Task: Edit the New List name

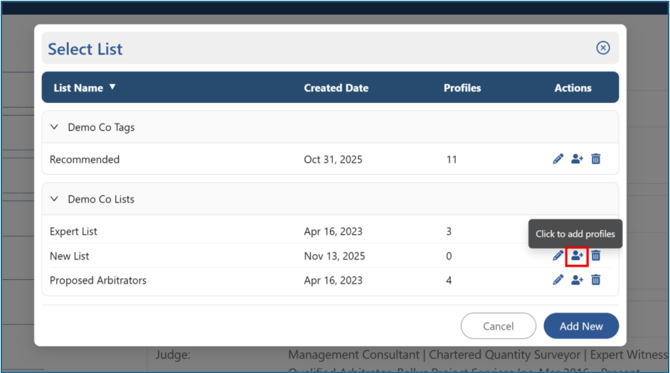Action: pos(558,256)
